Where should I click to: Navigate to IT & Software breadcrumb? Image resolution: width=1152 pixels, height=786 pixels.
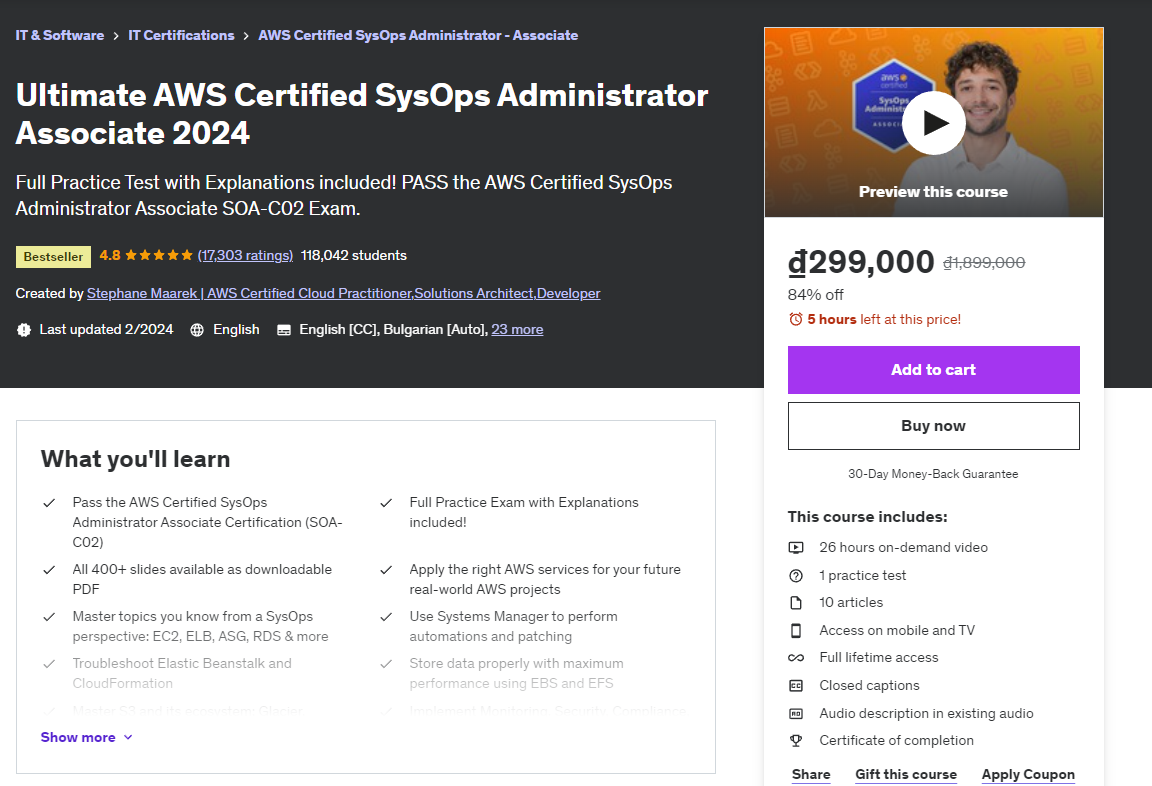click(60, 35)
